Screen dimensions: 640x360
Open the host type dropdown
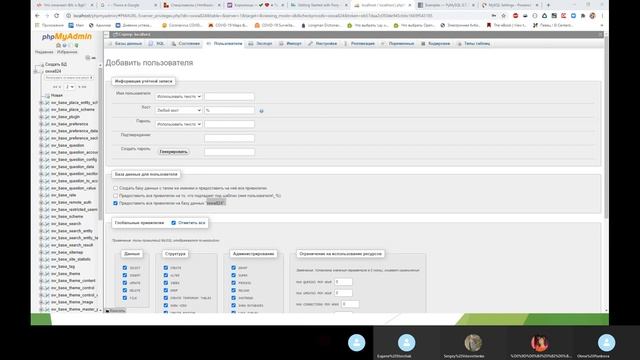pos(178,111)
